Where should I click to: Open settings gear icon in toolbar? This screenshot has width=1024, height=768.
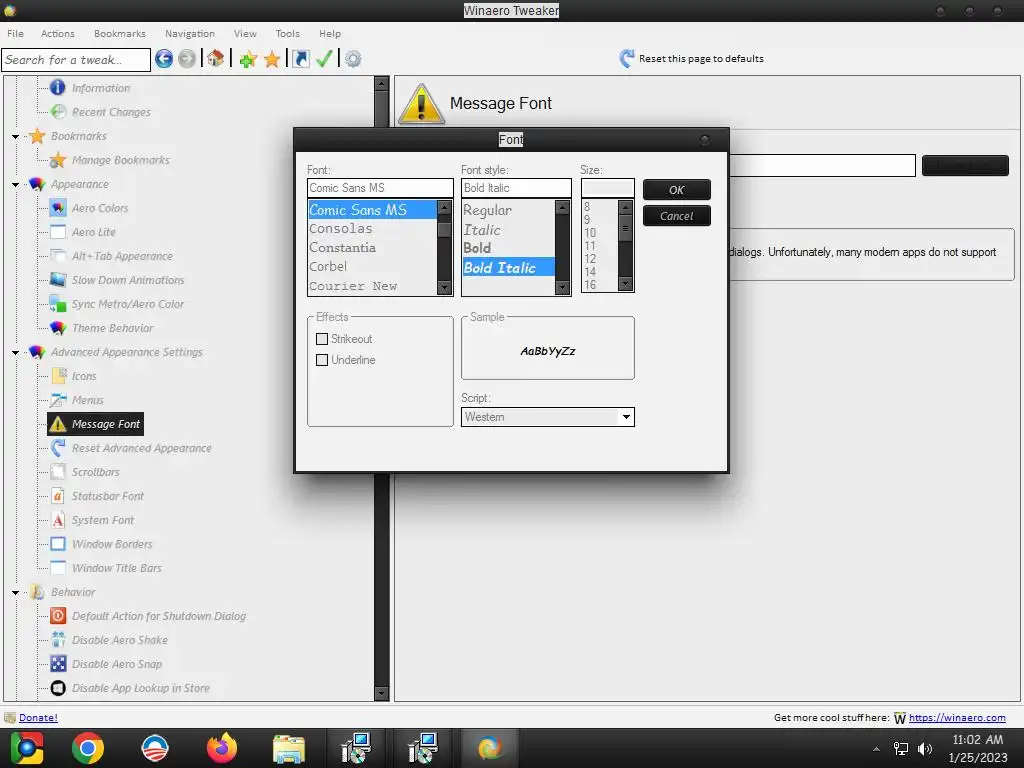pos(353,59)
